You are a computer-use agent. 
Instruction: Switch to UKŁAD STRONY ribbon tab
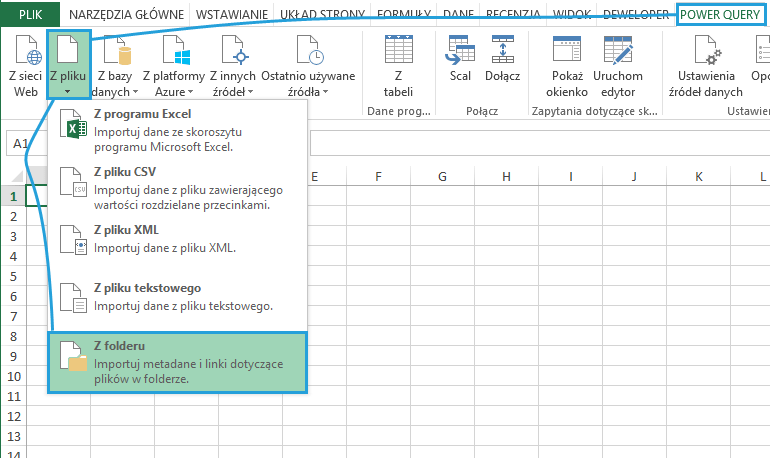click(322, 15)
